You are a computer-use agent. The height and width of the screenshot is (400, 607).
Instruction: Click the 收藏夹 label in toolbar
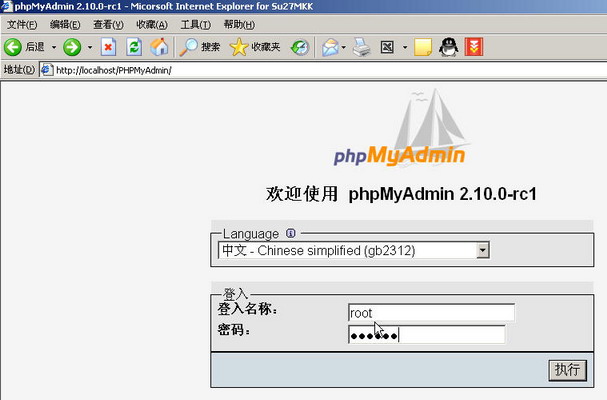coord(266,47)
